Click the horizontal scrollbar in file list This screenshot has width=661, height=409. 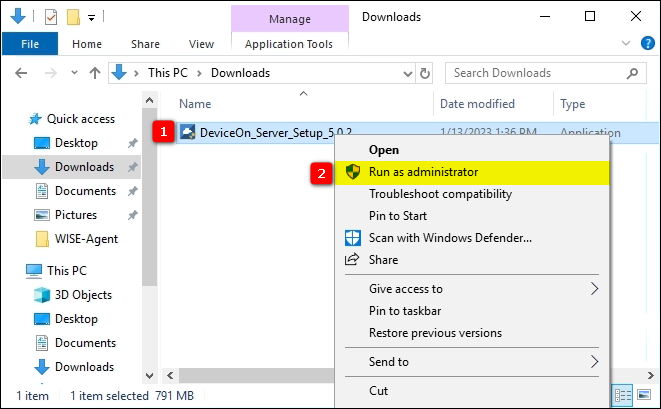tap(250, 374)
